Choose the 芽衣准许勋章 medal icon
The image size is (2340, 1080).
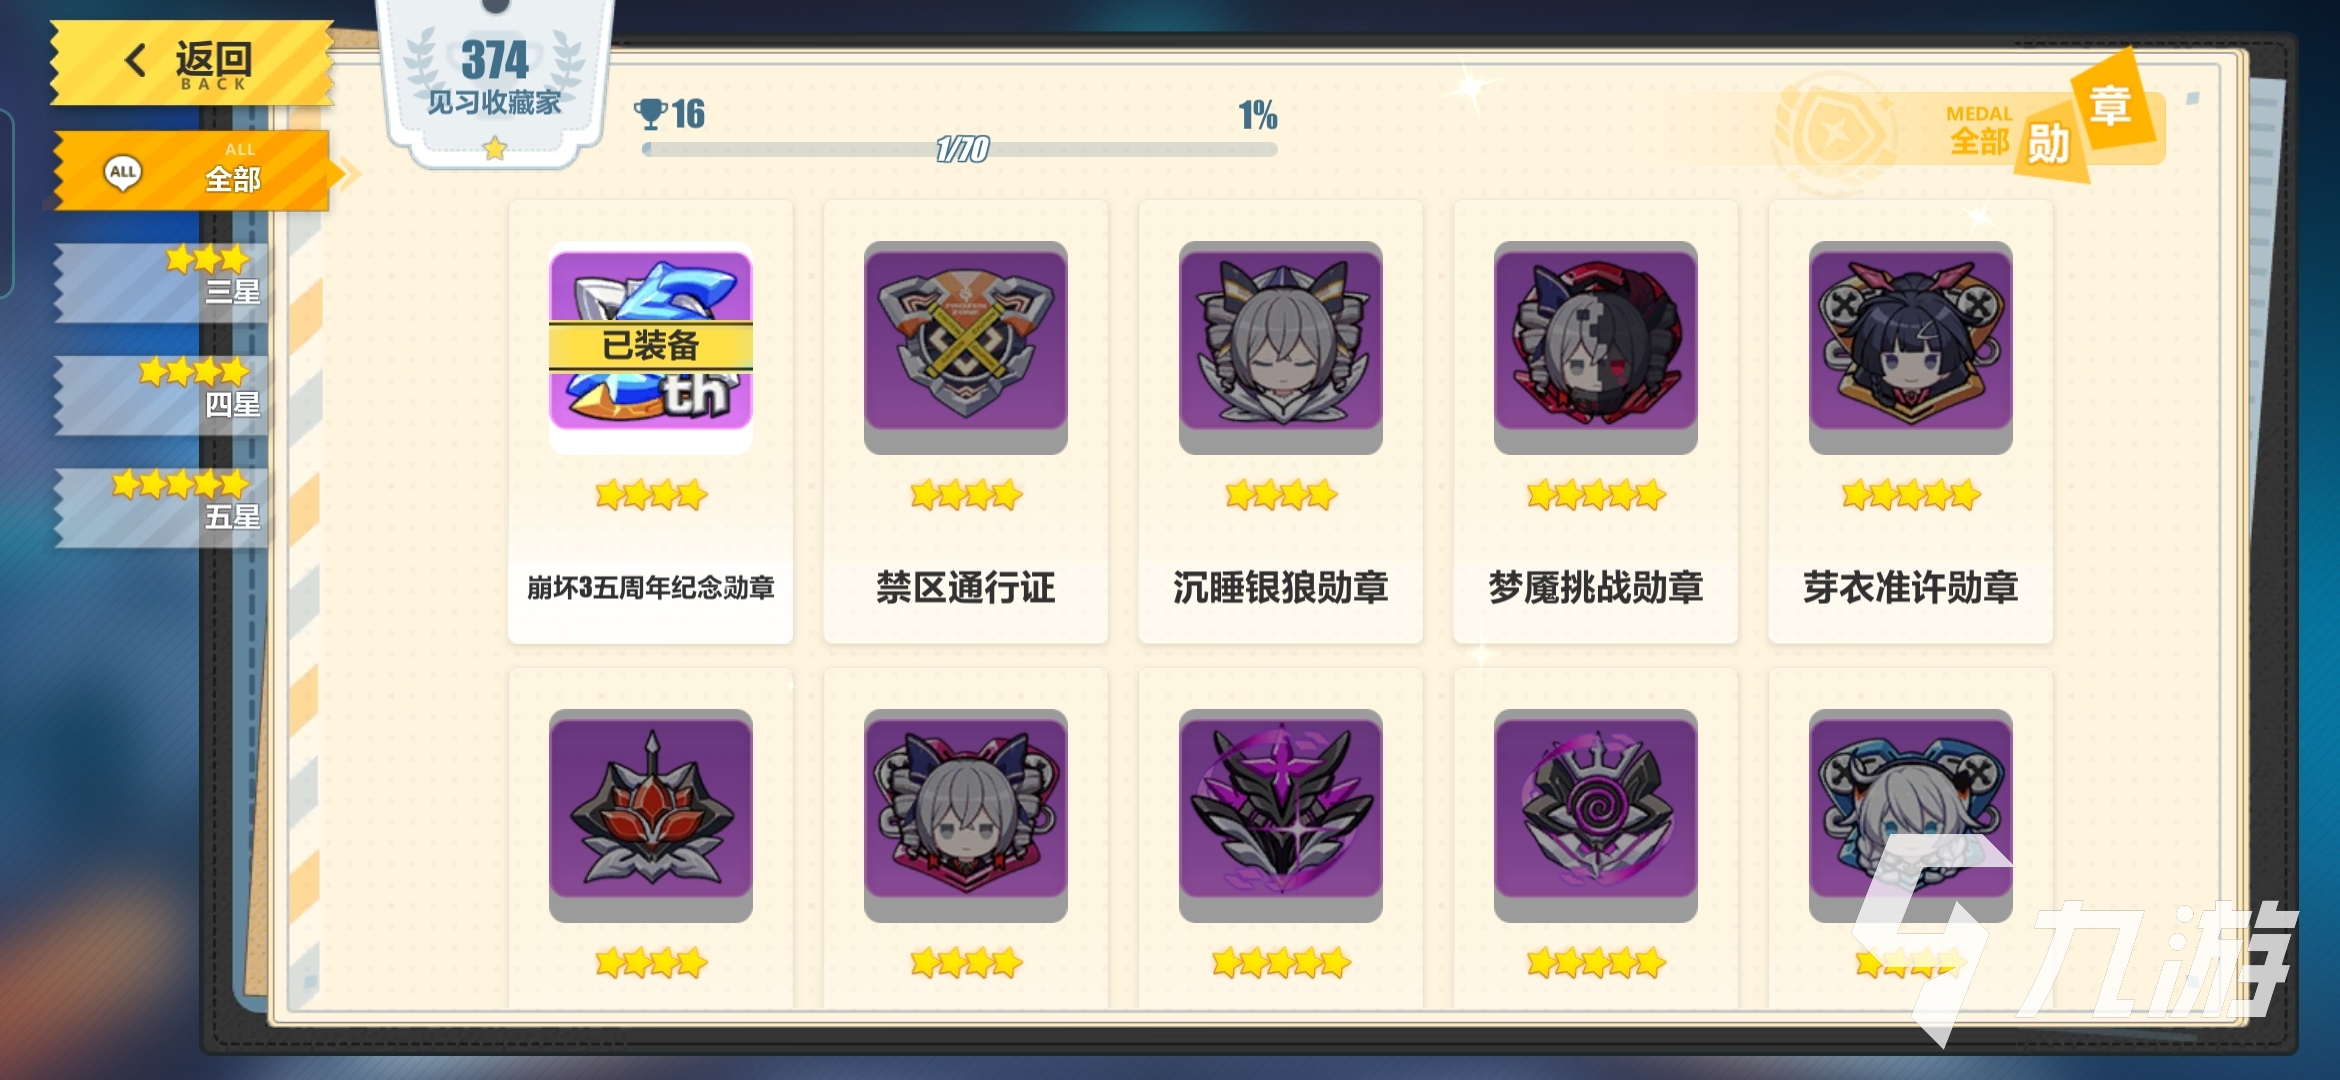(1910, 347)
